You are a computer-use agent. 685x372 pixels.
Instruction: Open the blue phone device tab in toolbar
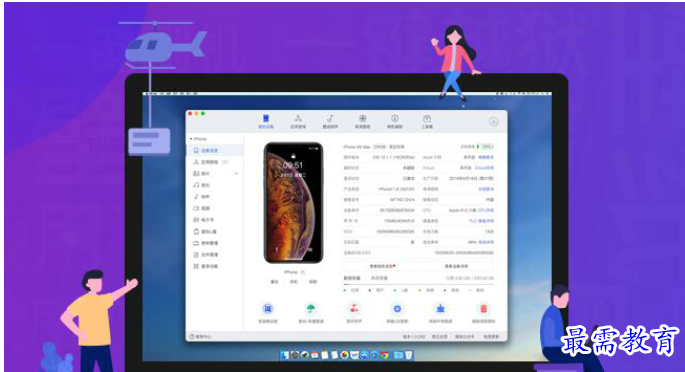[266, 121]
